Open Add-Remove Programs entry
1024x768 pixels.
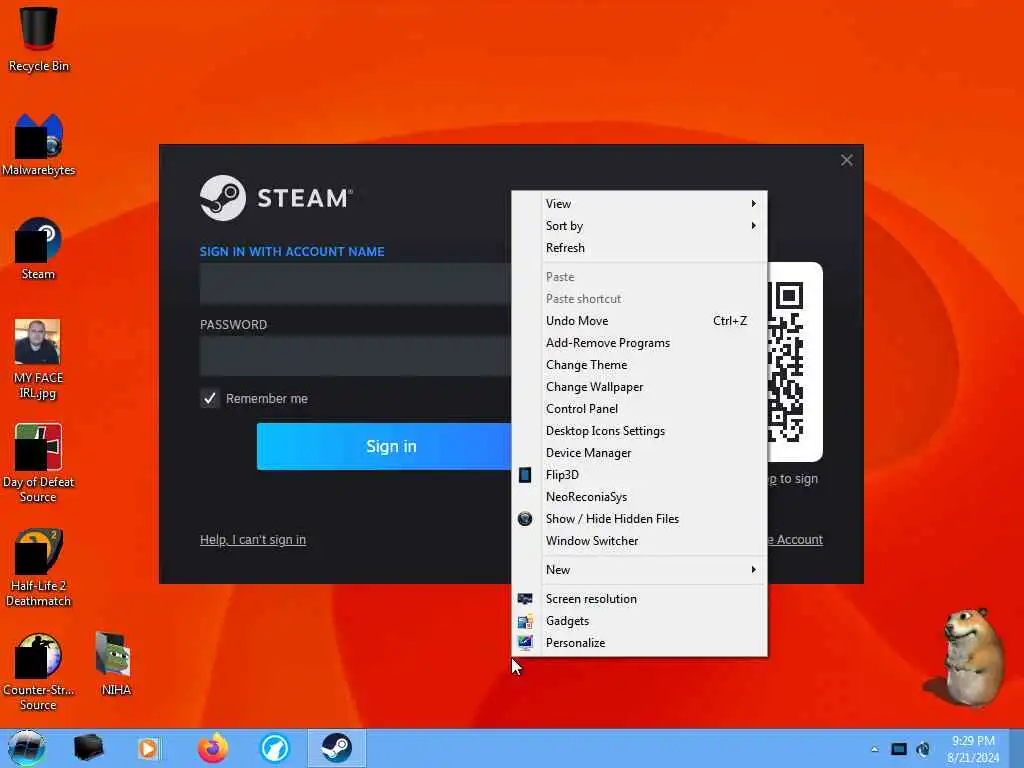[639, 343]
